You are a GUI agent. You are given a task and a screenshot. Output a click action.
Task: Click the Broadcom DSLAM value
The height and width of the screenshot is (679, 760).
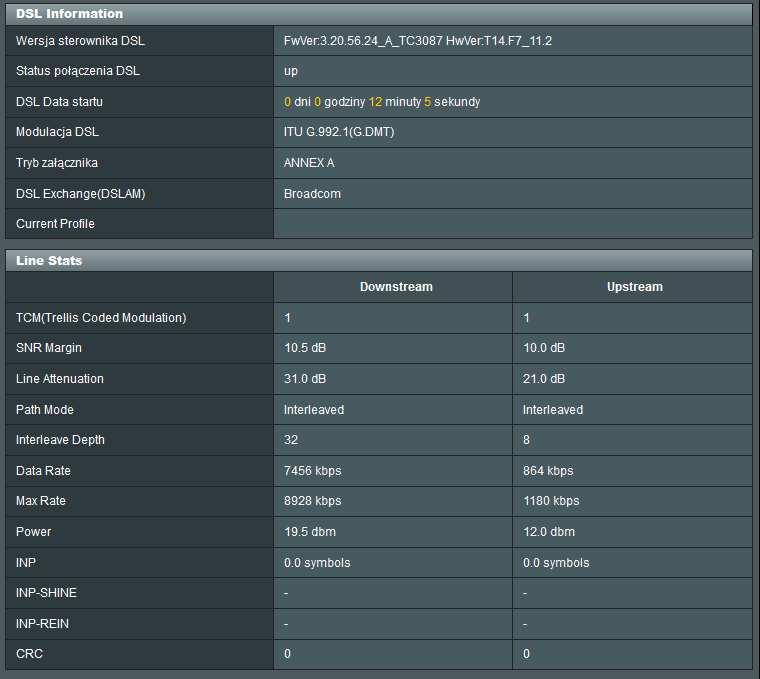[312, 194]
